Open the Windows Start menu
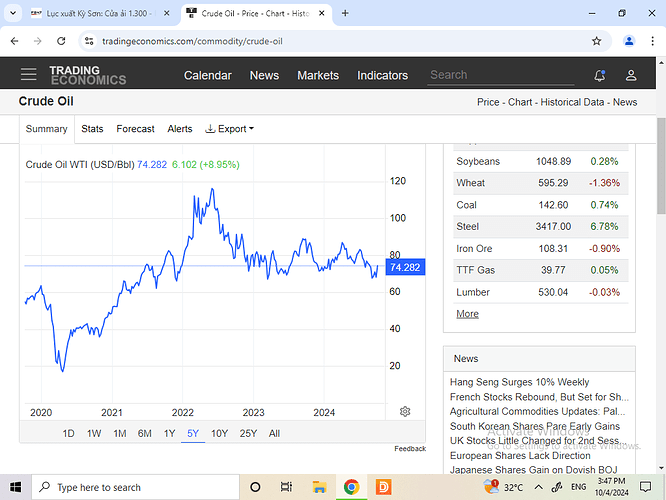Viewport: 666px width, 500px height. coord(16,487)
